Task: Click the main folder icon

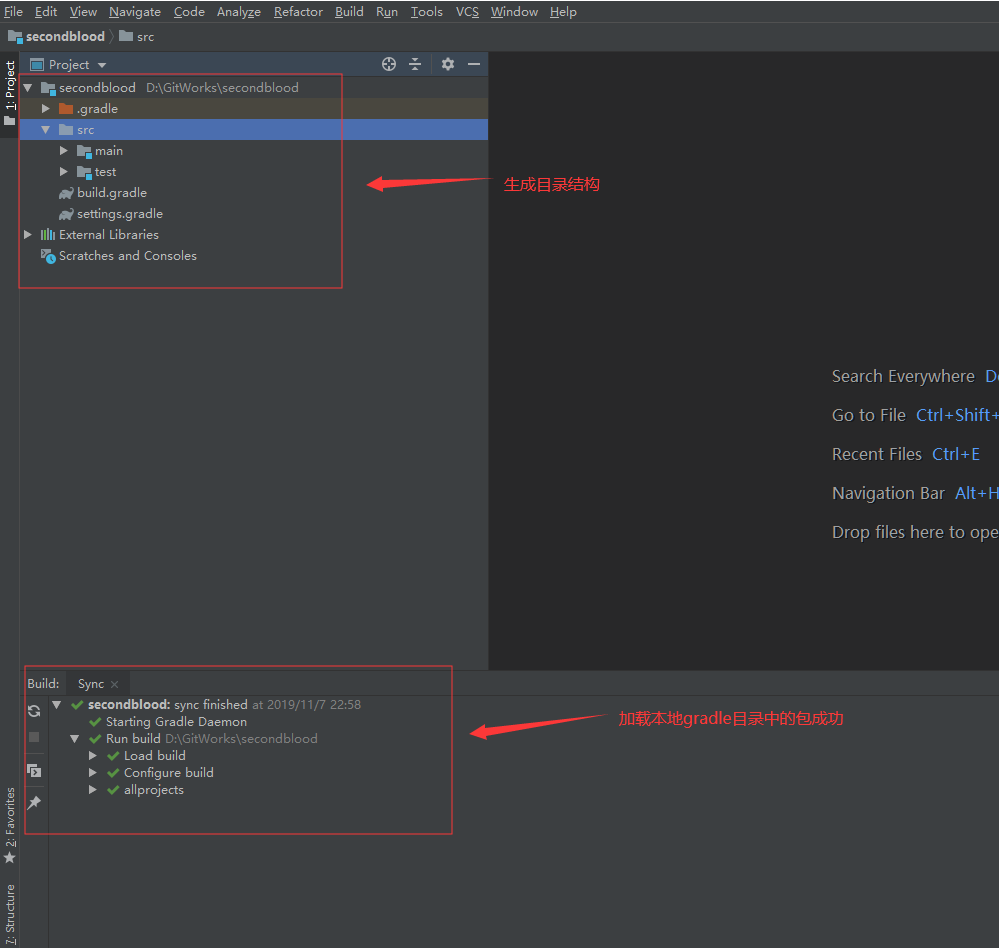Action: (x=84, y=151)
